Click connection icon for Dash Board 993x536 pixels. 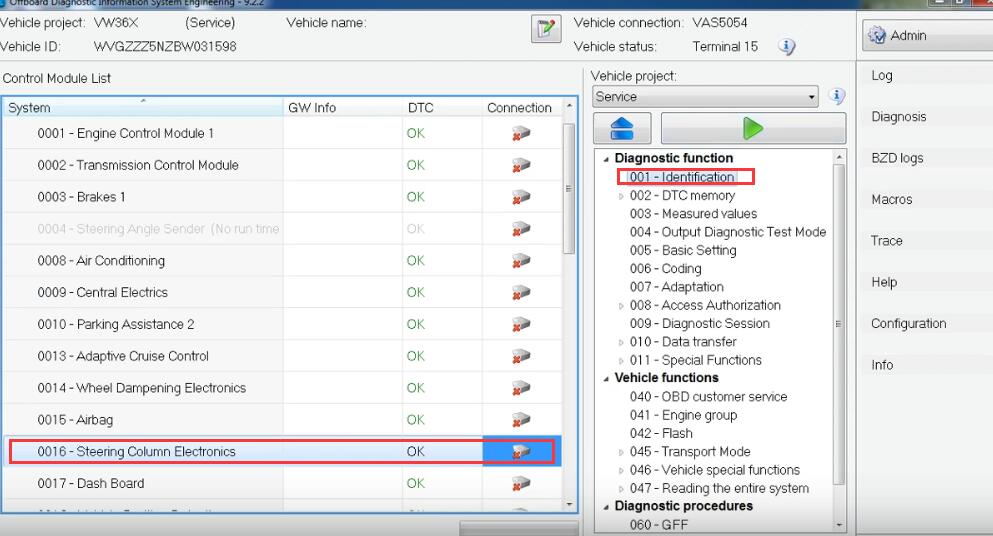point(521,483)
